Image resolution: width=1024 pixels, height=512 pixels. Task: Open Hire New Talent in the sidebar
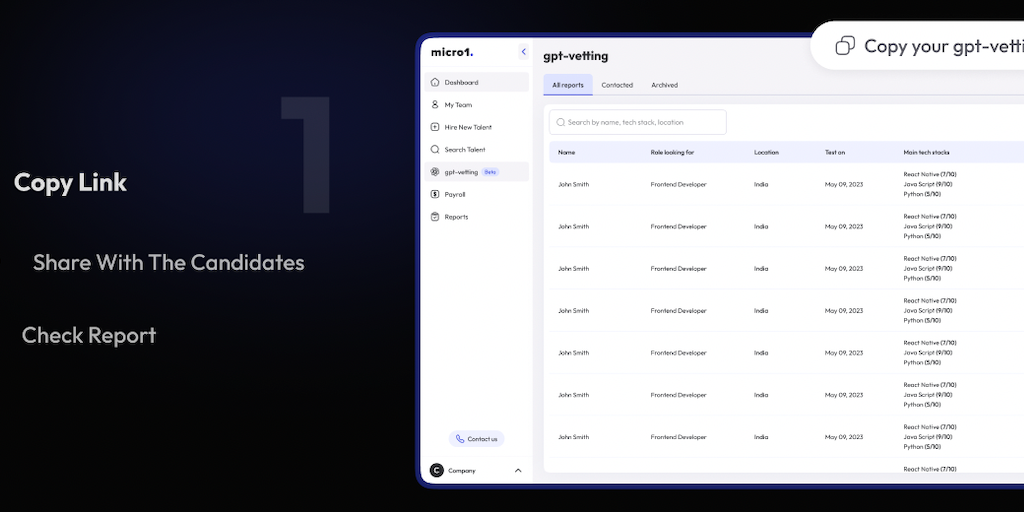[477, 127]
